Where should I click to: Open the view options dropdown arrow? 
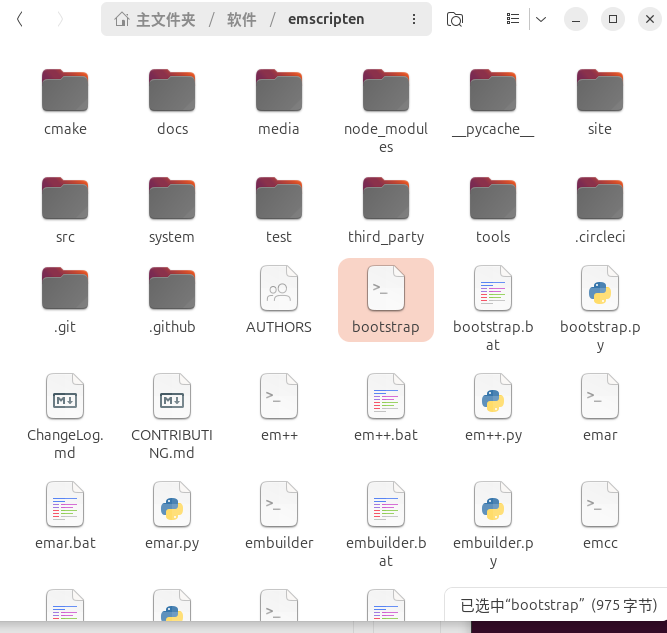(541, 19)
